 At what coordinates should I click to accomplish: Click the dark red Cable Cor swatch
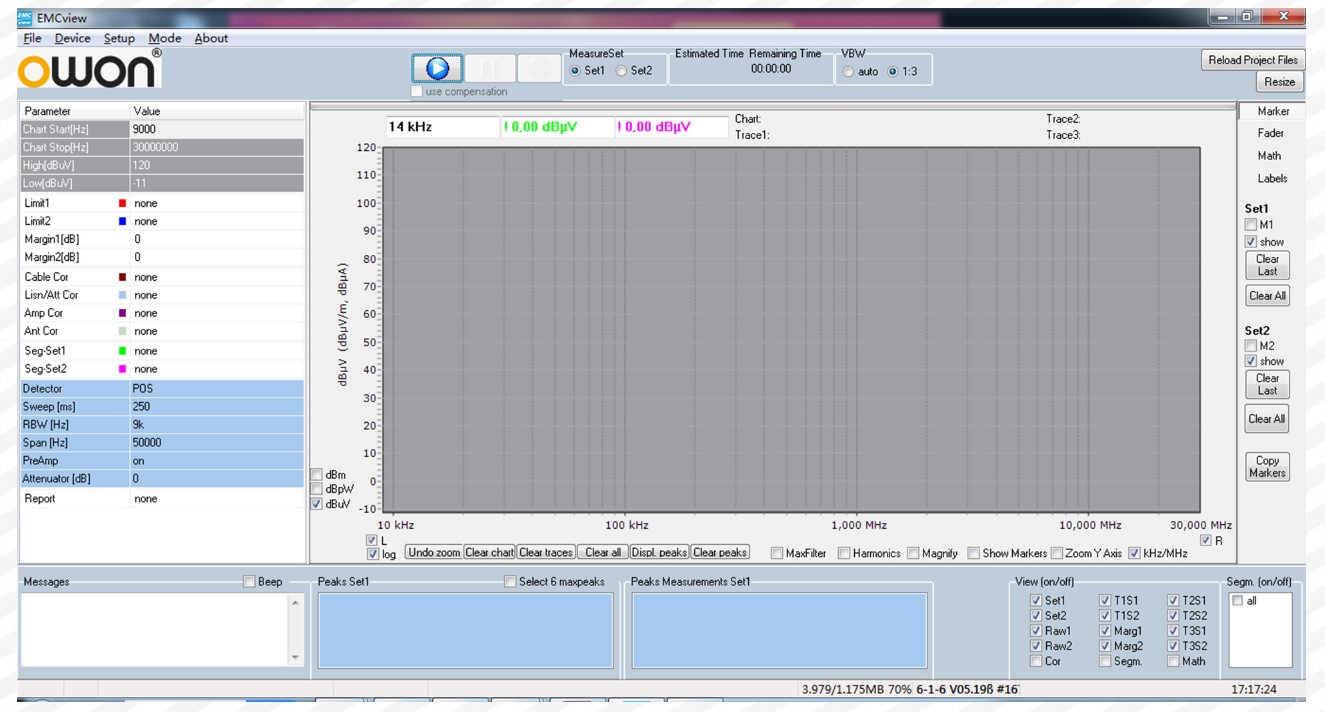click(123, 277)
